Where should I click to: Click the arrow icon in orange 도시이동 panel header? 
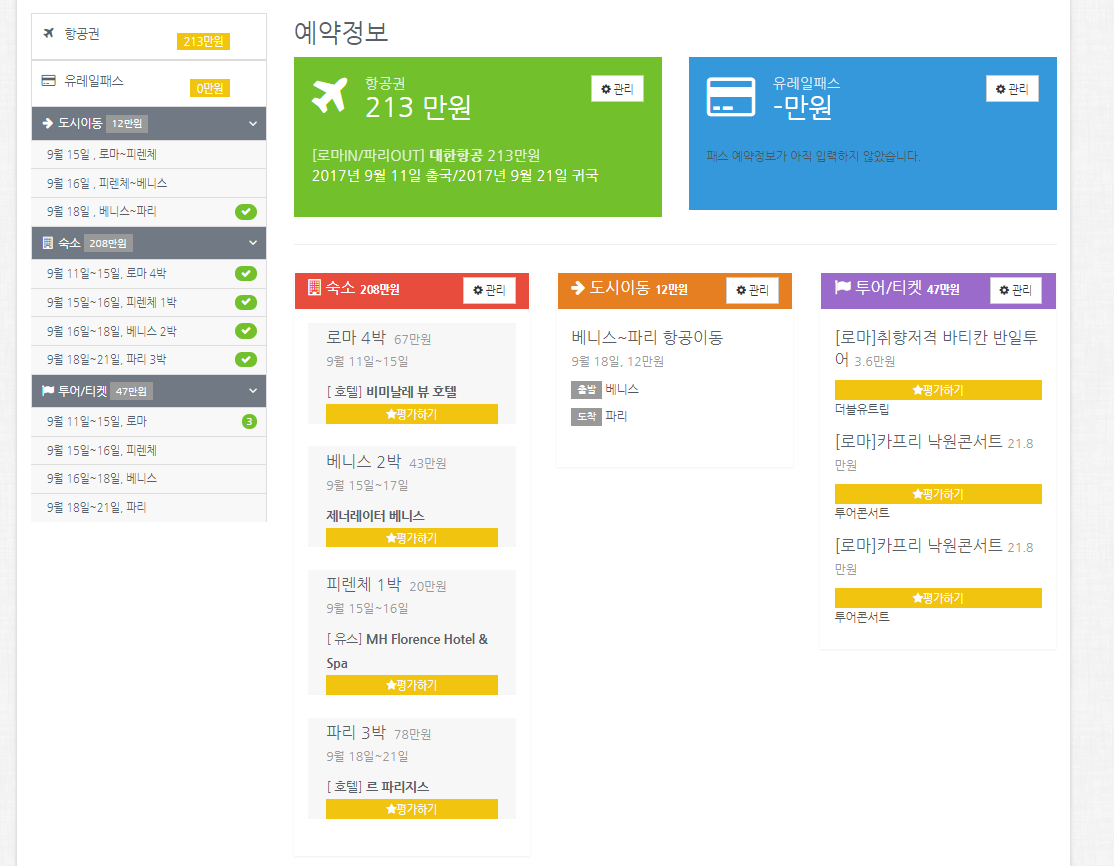pyautogui.click(x=578, y=287)
